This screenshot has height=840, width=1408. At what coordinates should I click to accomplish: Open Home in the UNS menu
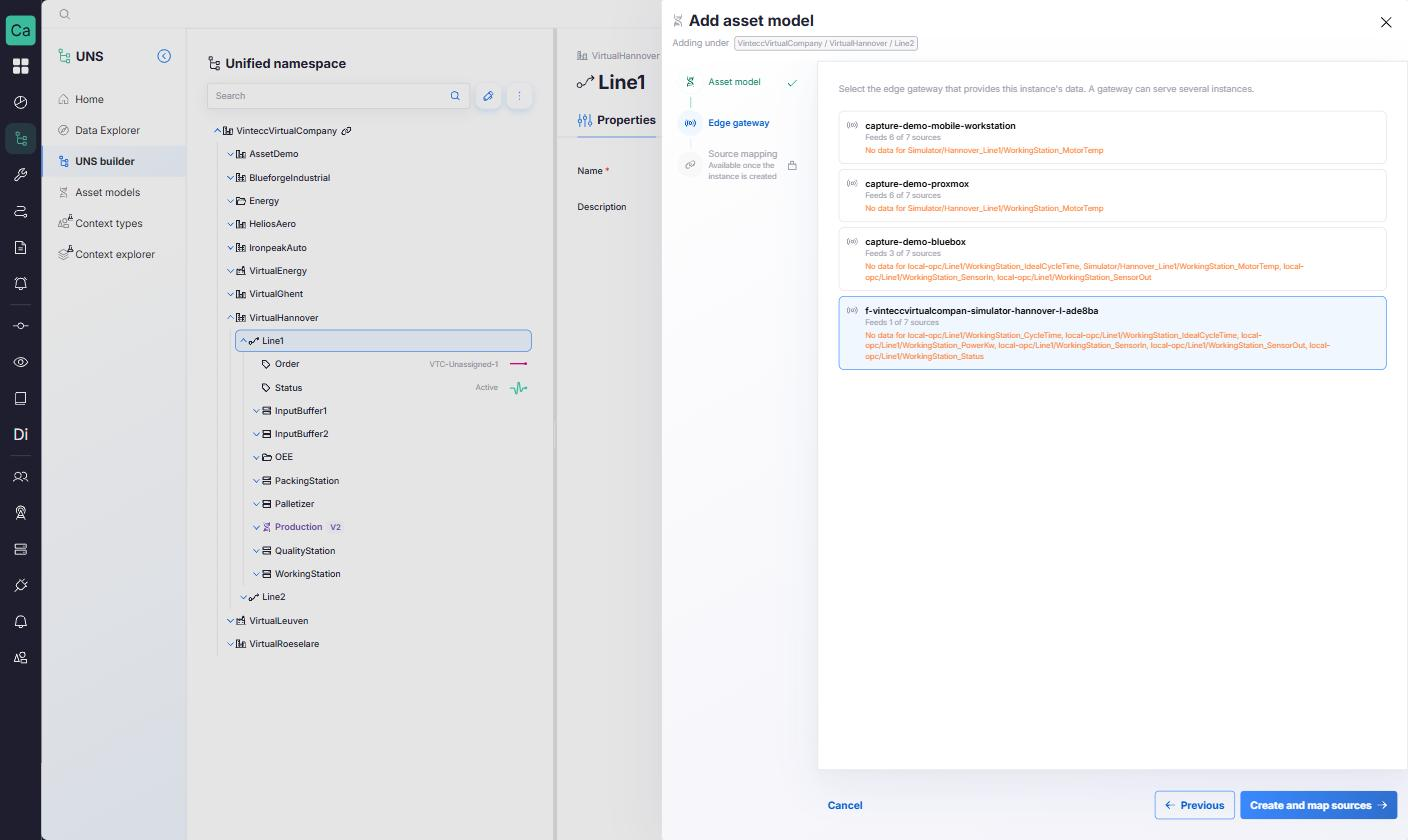[114, 99]
